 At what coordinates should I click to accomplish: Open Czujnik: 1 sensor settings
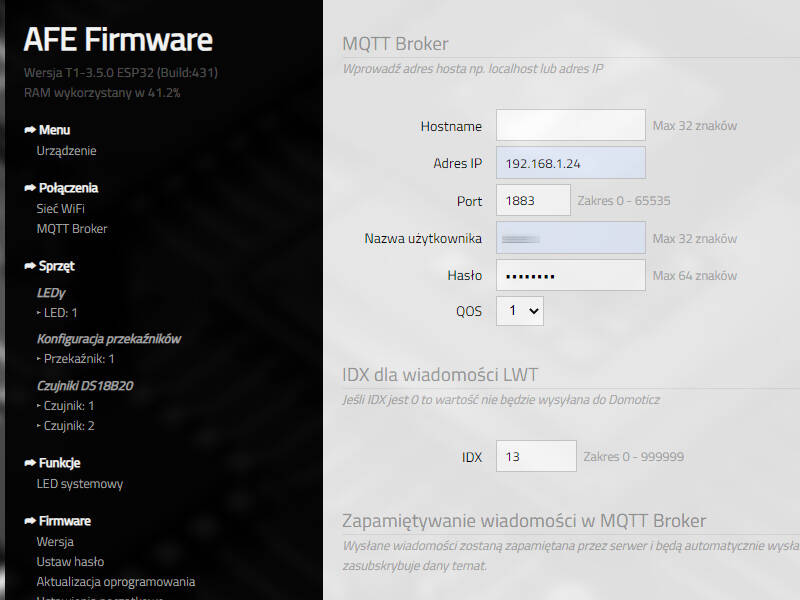point(69,406)
